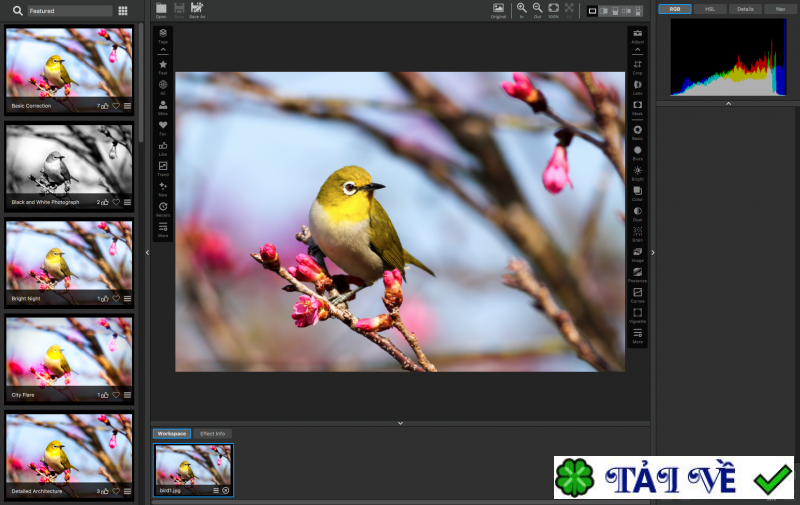The height and width of the screenshot is (505, 800).
Task: Open the Grain effect tool
Action: 637,232
